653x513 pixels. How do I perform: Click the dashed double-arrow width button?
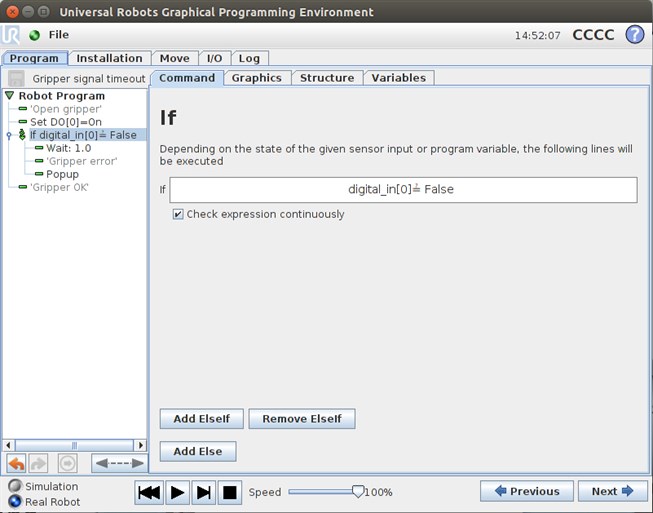[119, 463]
